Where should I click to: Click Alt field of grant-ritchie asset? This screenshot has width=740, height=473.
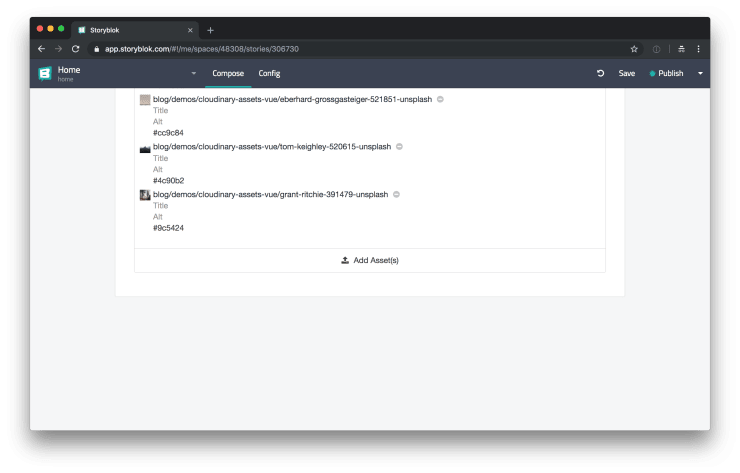[158, 217]
